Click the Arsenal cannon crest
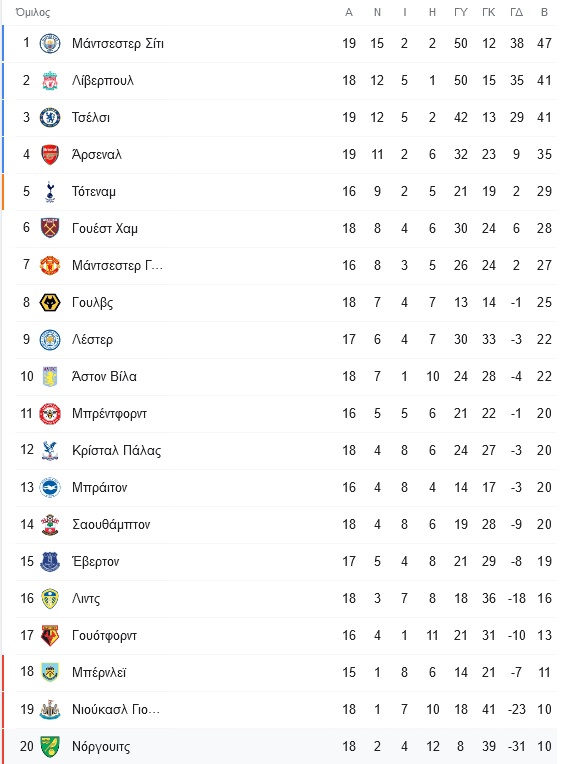Screen dimensions: 570x764 point(50,154)
